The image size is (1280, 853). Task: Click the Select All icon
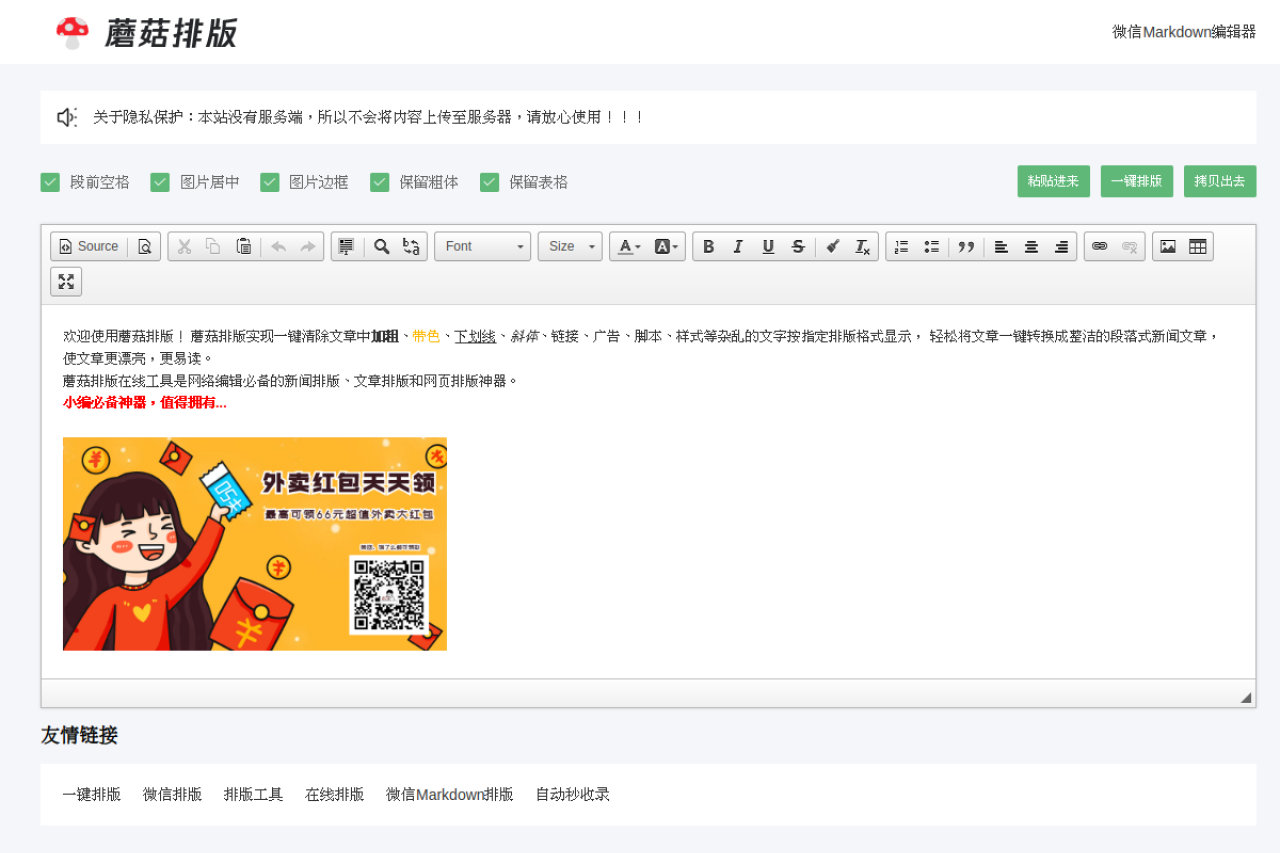[346, 246]
